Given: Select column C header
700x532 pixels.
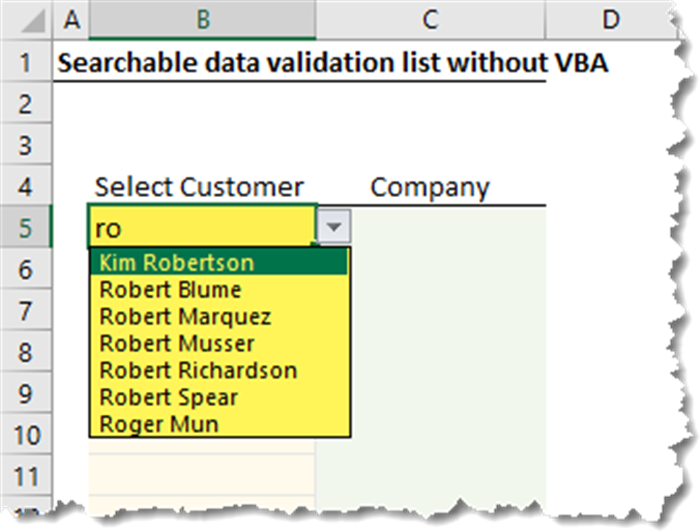Looking at the screenshot, I should pos(430,18).
